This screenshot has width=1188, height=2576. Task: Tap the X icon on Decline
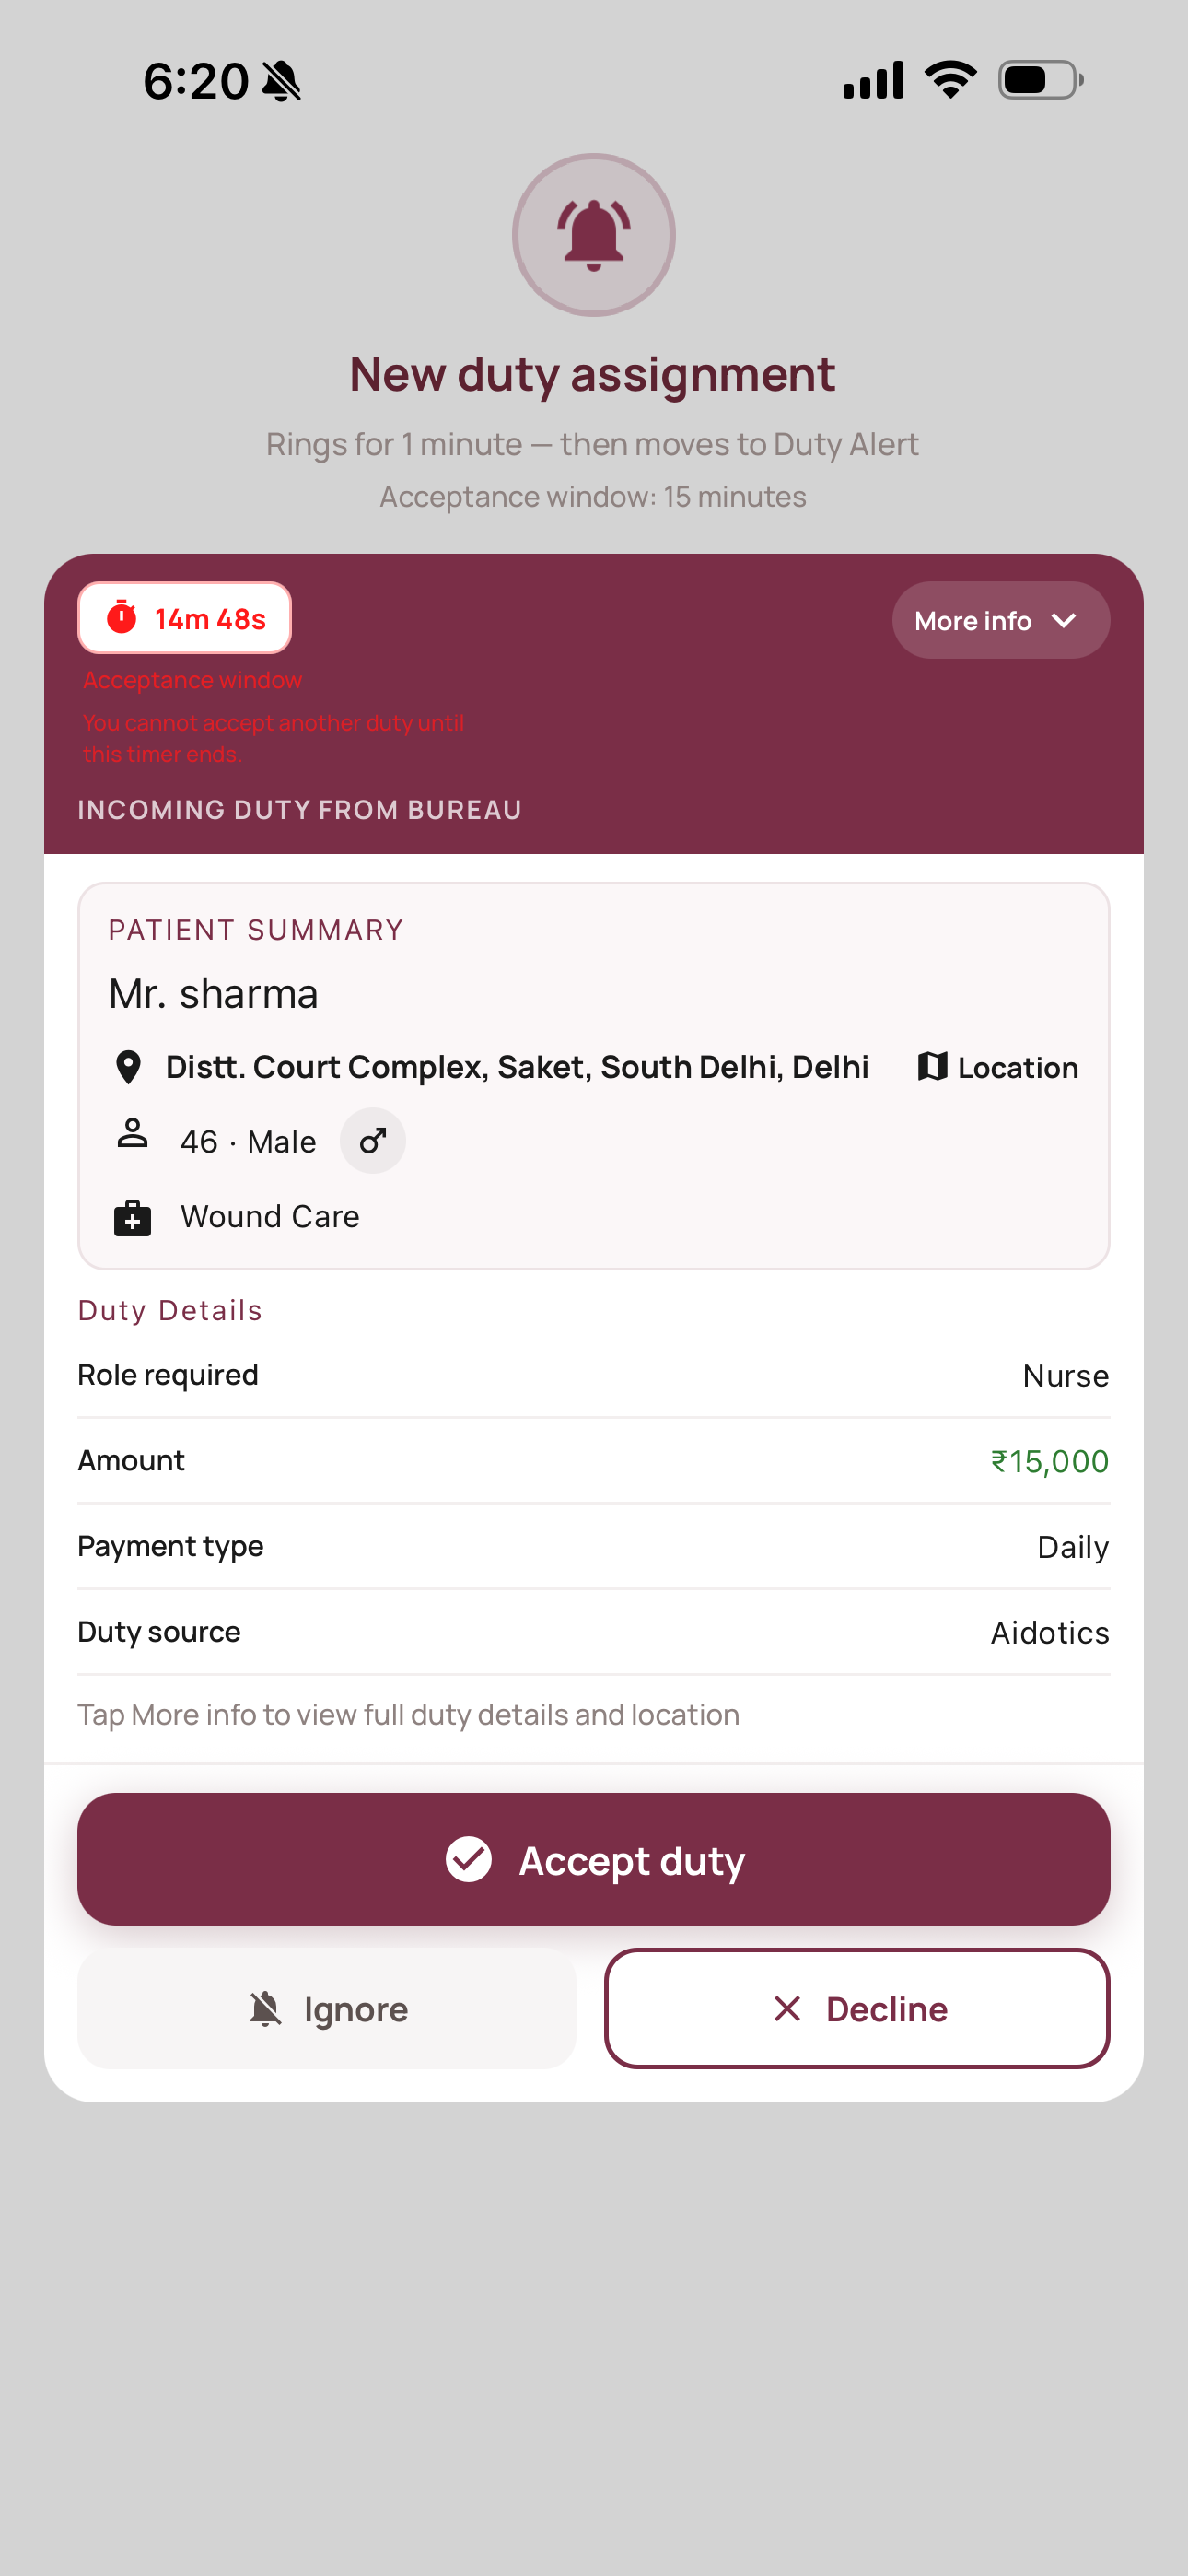pos(788,2008)
